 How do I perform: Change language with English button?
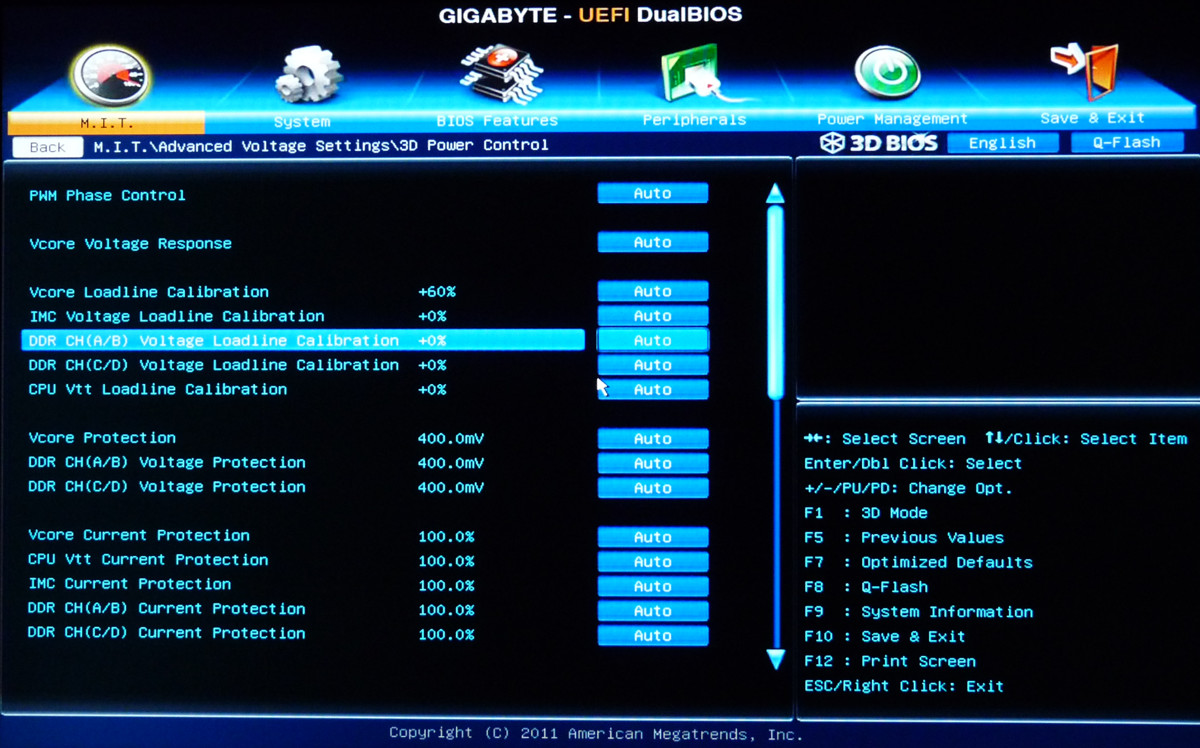tap(1002, 143)
